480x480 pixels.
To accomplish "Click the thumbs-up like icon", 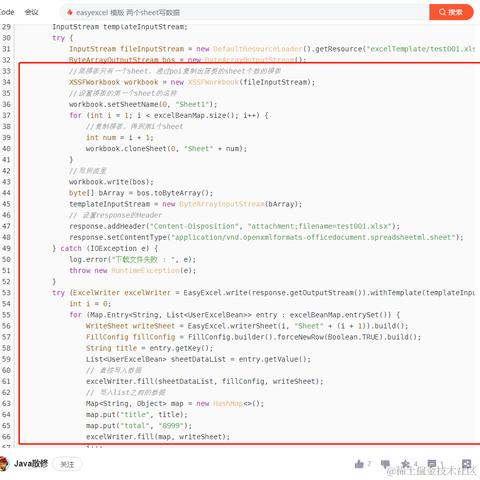I will coord(359,464).
